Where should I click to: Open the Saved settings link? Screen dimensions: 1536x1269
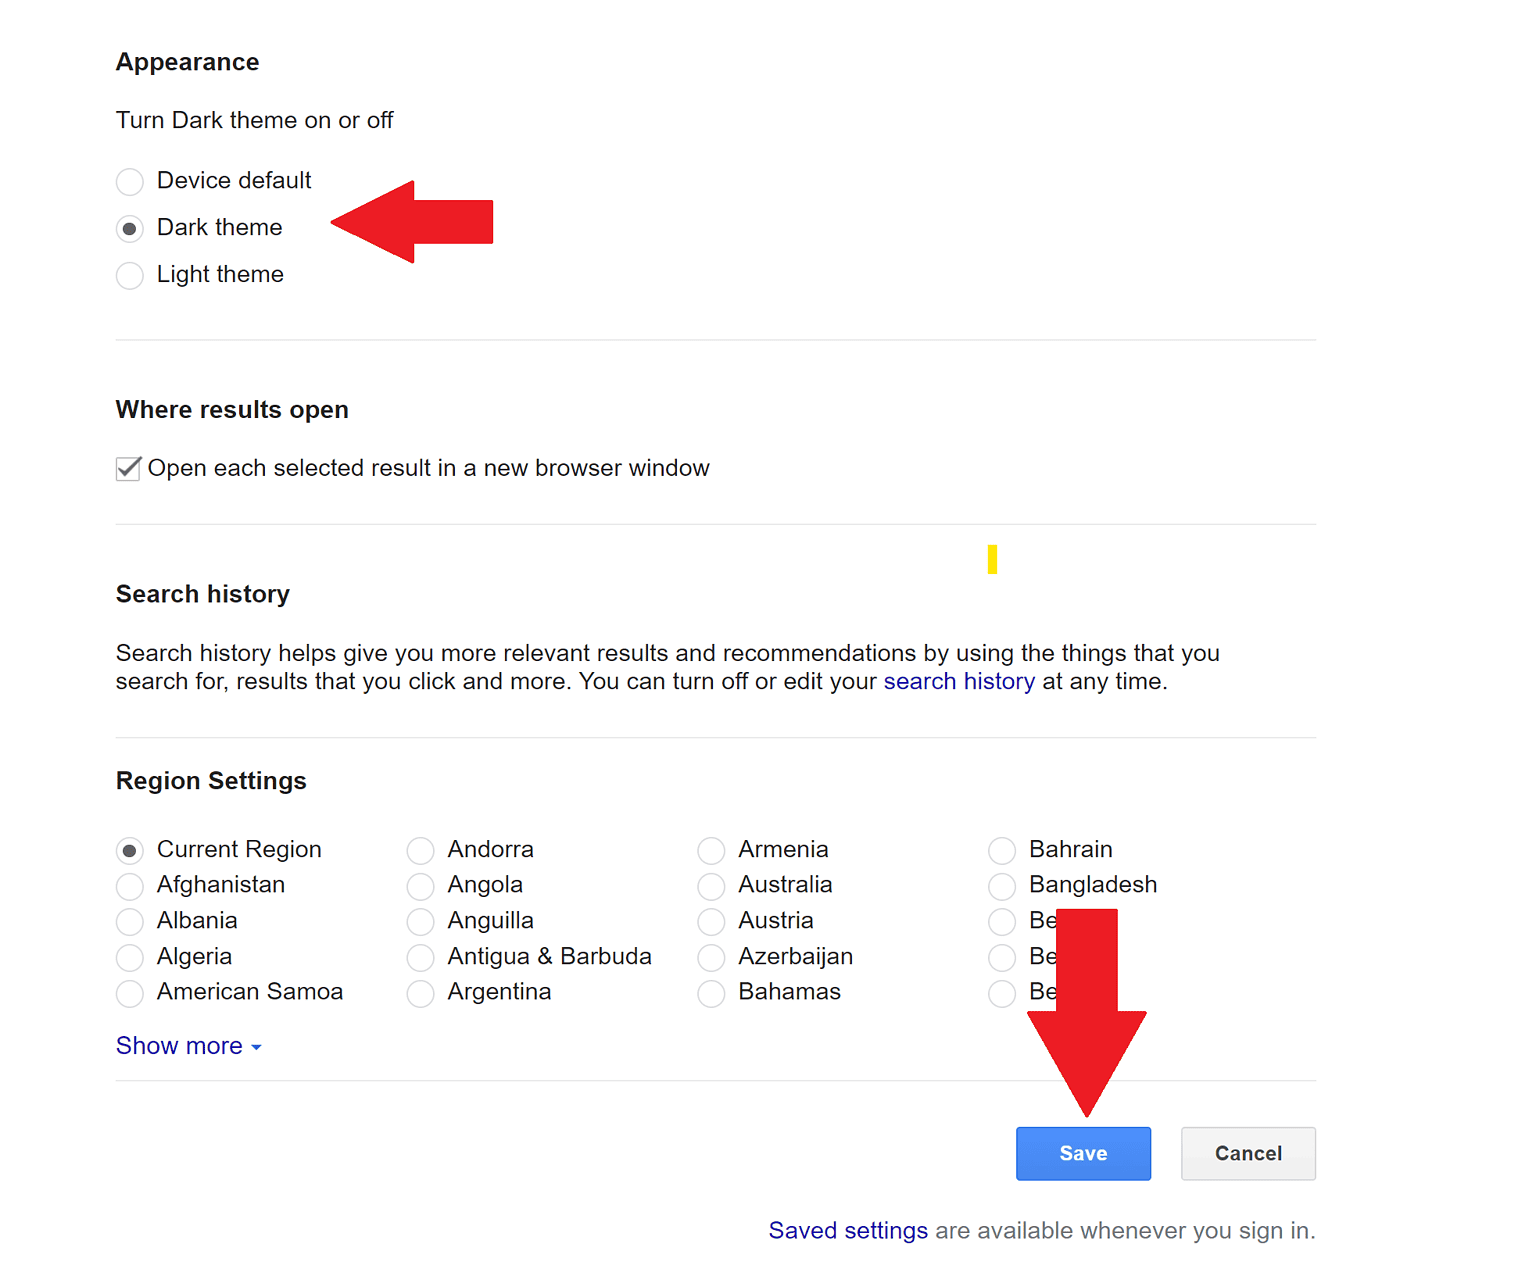point(847,1231)
